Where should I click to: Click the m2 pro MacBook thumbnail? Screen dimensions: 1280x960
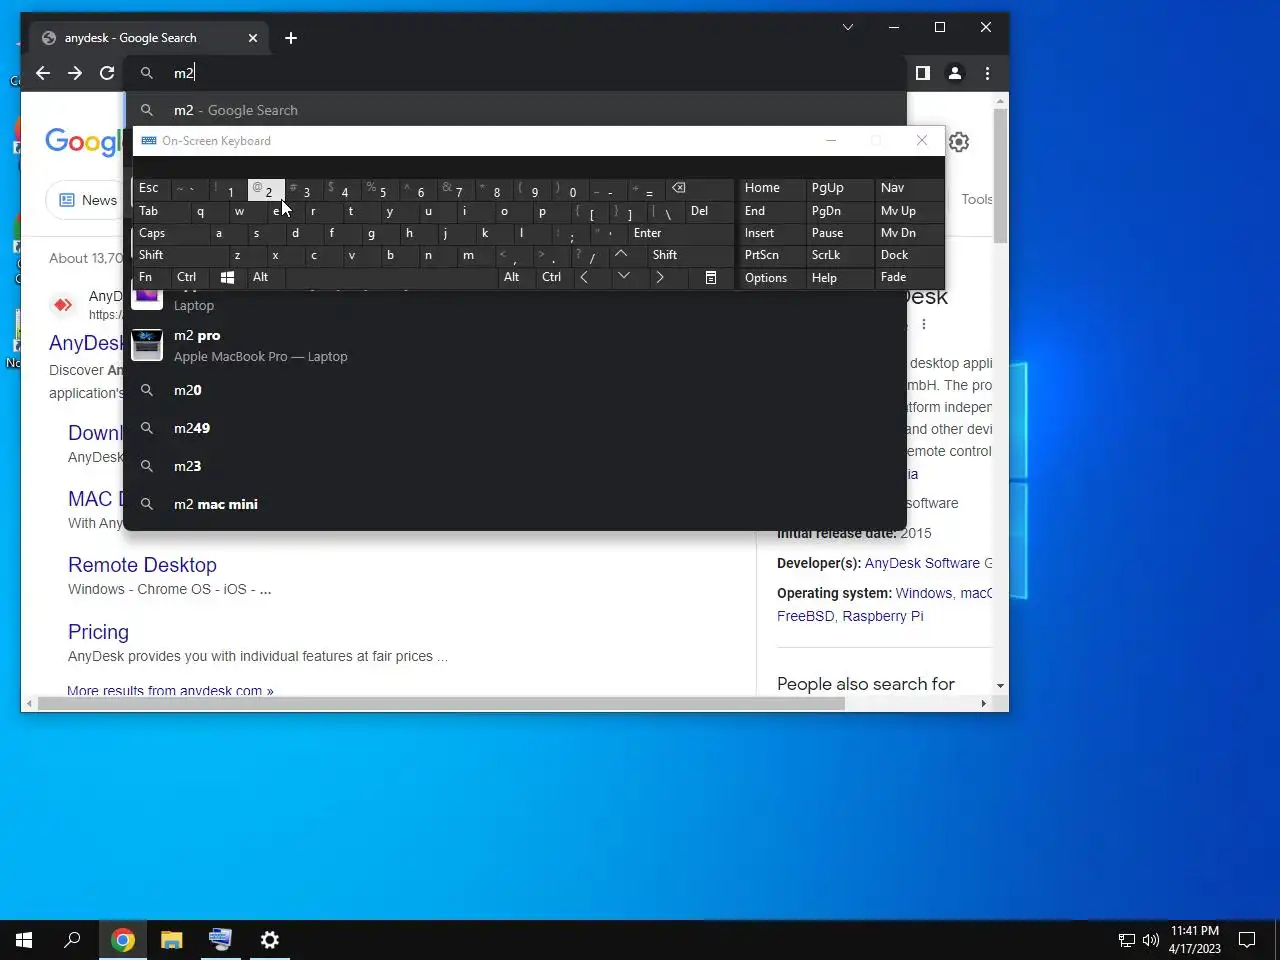pyautogui.click(x=147, y=345)
